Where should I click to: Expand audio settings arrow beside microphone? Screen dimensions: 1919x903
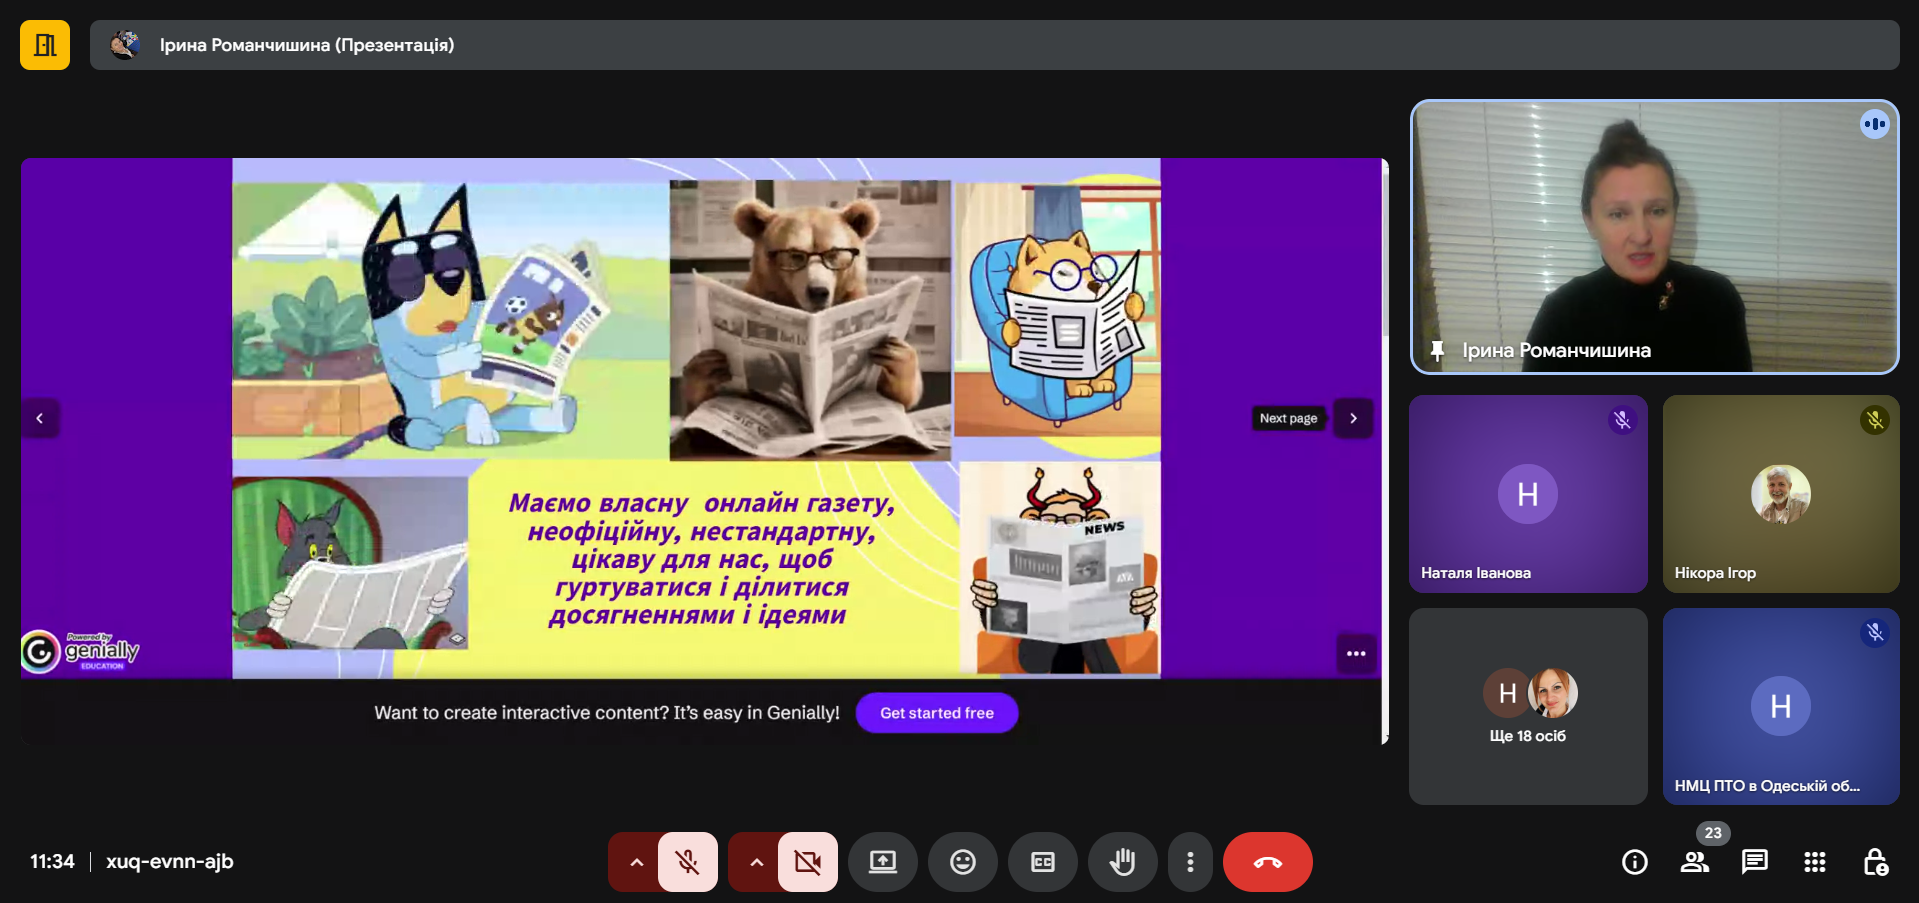click(x=636, y=862)
